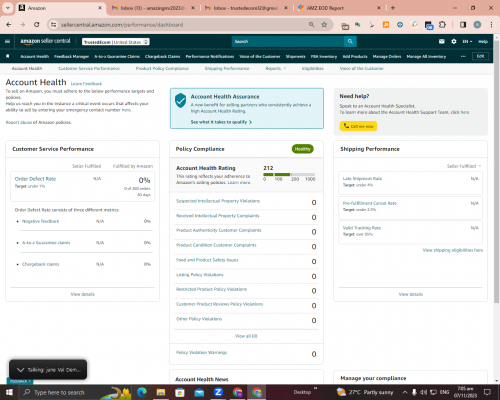
Task: Click View details under Customer Service Performance
Action: click(83, 294)
